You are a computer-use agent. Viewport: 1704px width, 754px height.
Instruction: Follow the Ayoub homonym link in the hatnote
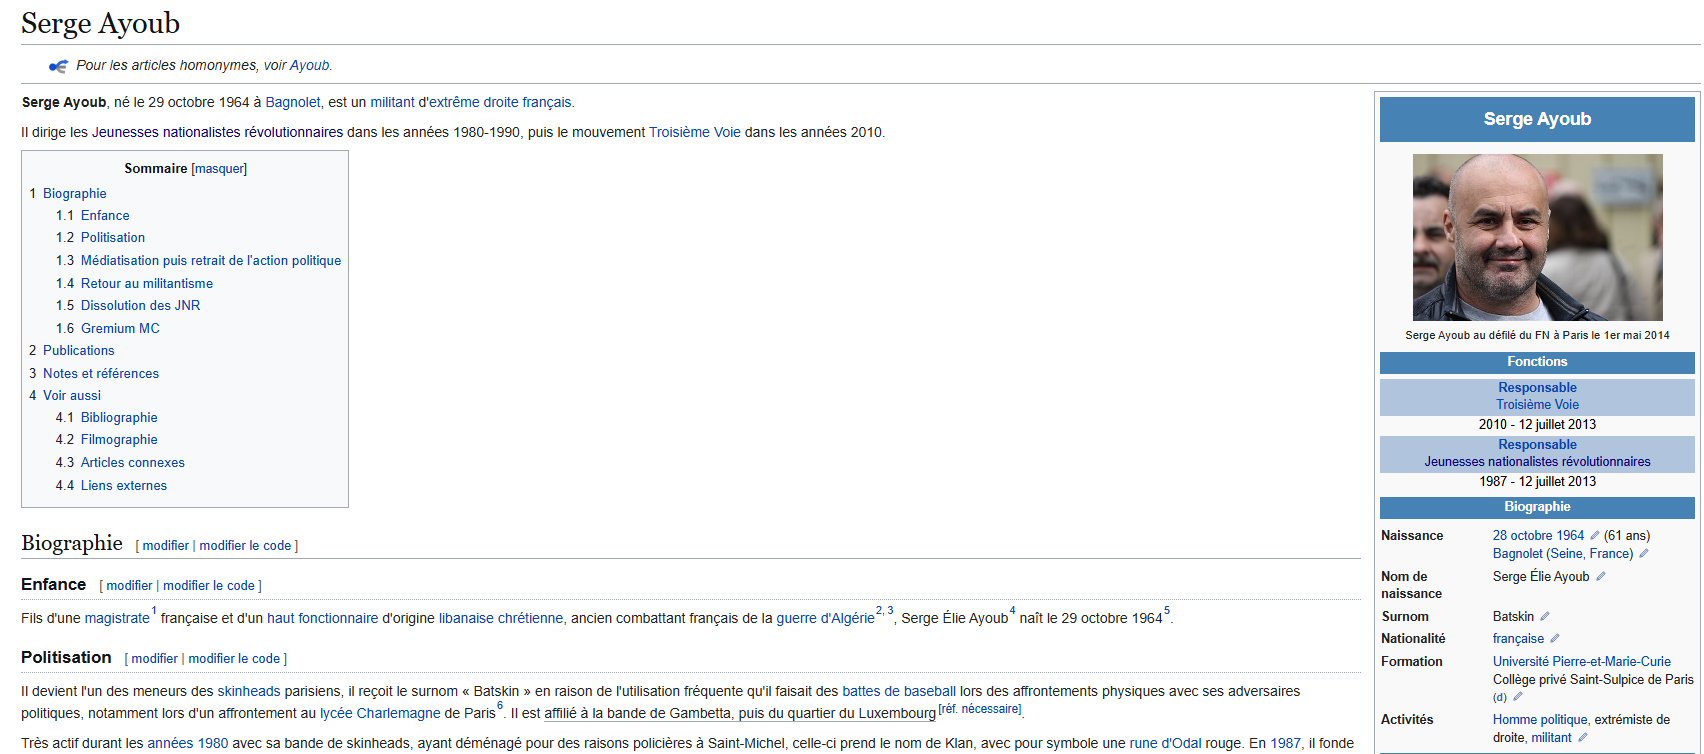click(x=309, y=66)
